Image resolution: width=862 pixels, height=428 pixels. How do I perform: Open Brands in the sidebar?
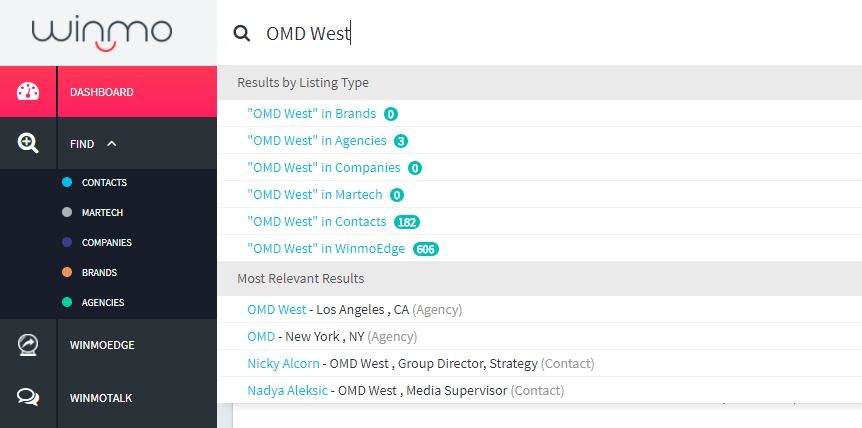tap(99, 273)
